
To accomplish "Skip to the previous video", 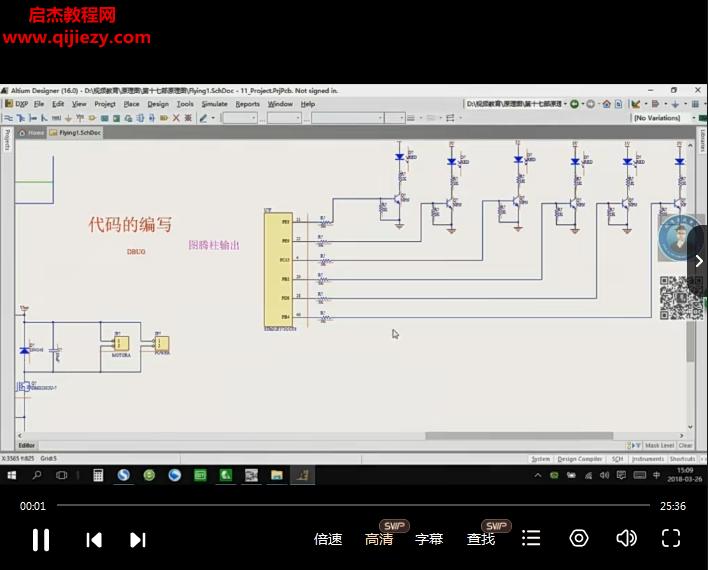I will 94,540.
